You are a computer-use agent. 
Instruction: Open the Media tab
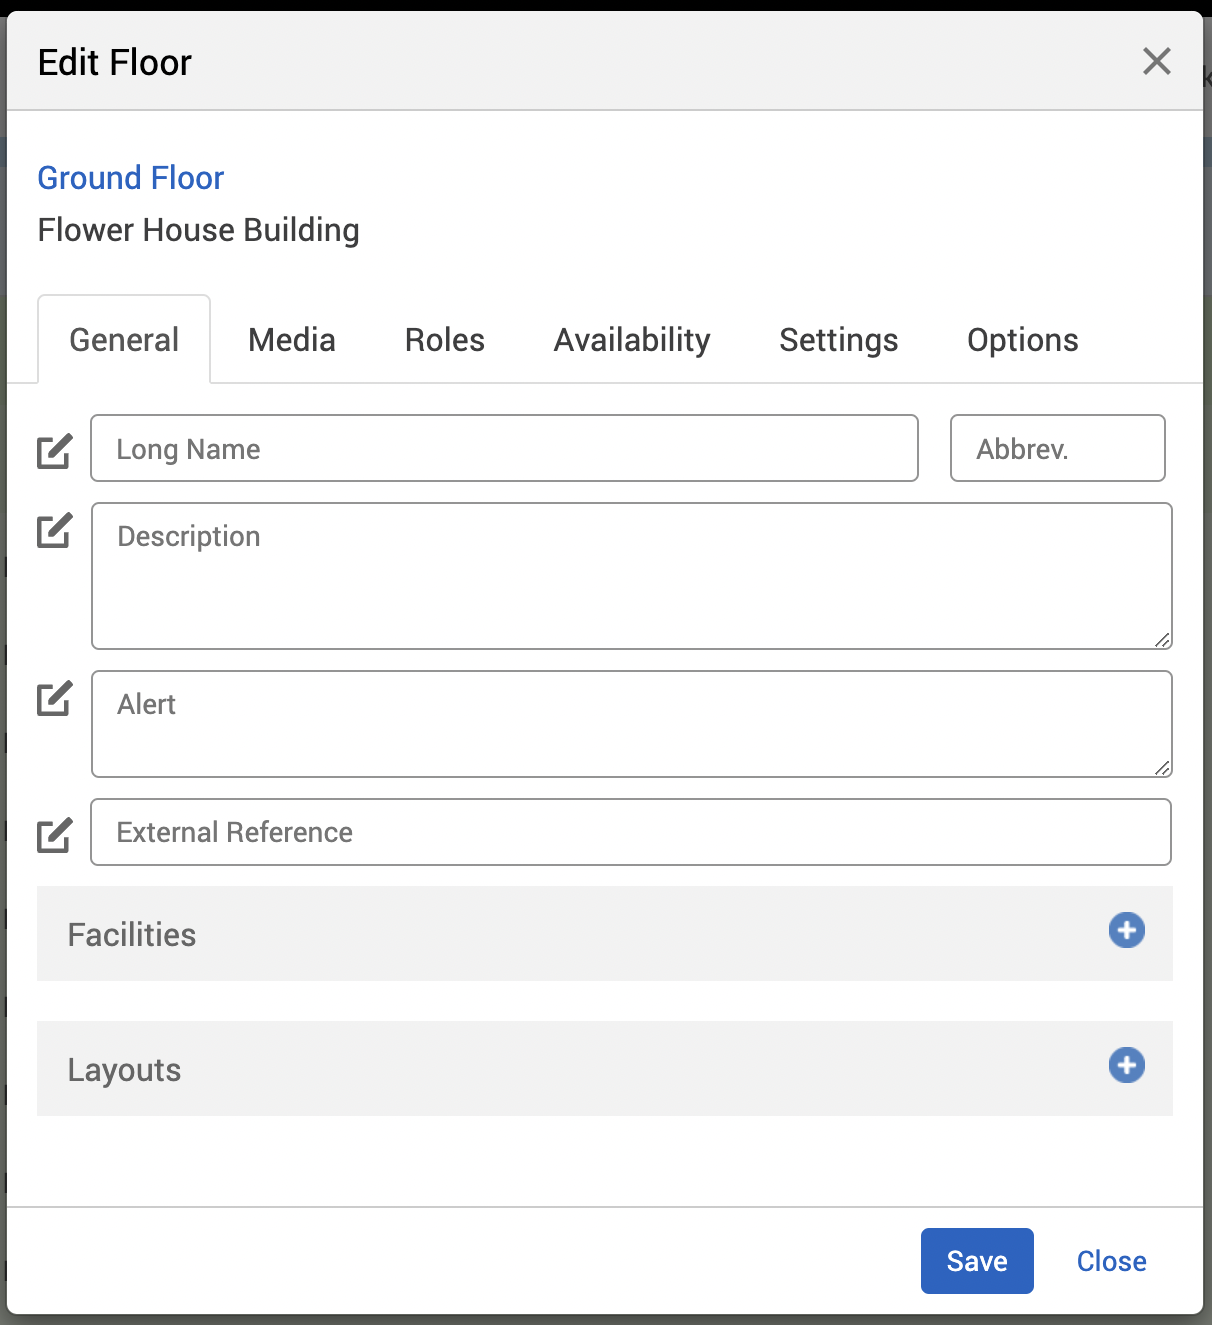tap(292, 339)
